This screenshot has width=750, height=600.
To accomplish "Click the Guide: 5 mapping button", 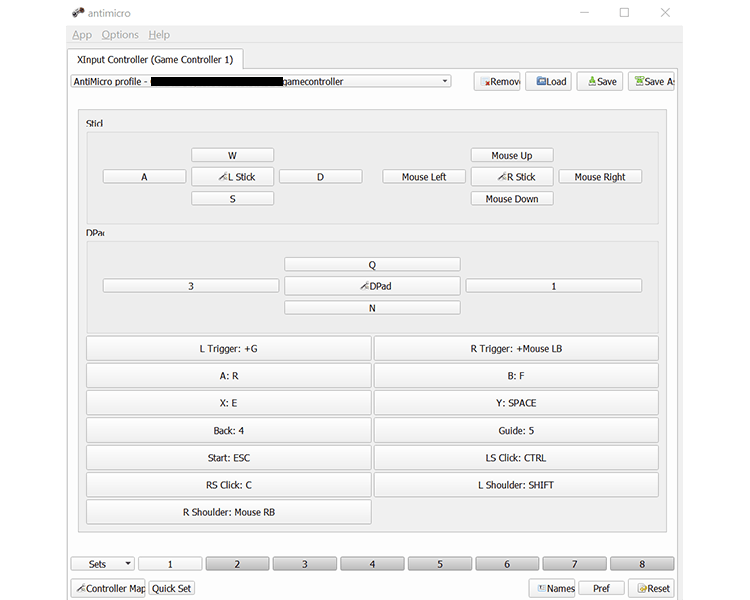I will [x=516, y=430].
